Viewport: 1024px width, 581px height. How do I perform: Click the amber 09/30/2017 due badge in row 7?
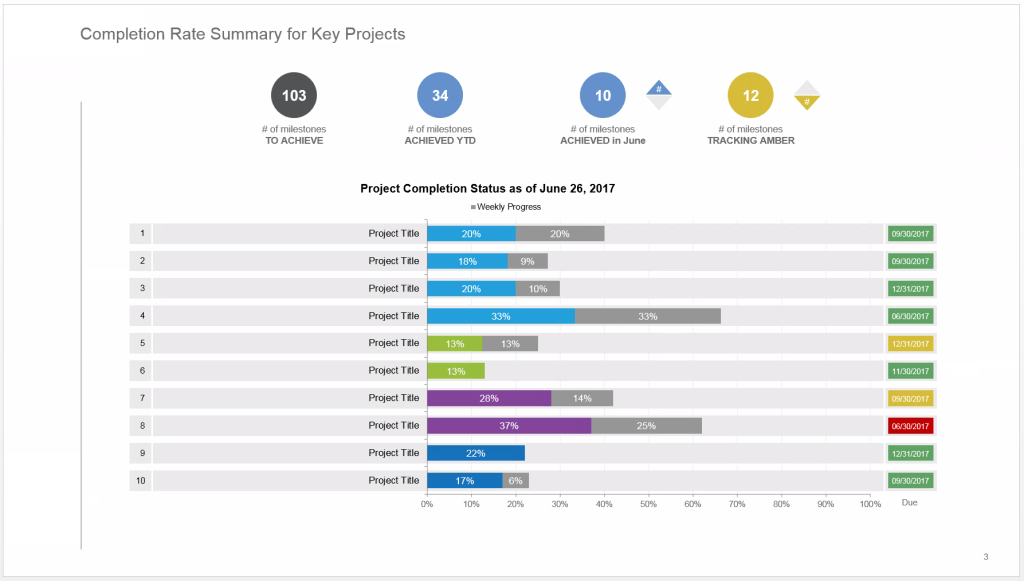pos(910,398)
